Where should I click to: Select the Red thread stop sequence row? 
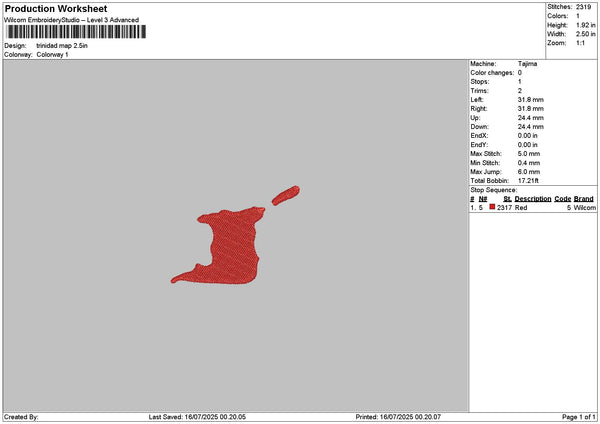click(x=533, y=207)
